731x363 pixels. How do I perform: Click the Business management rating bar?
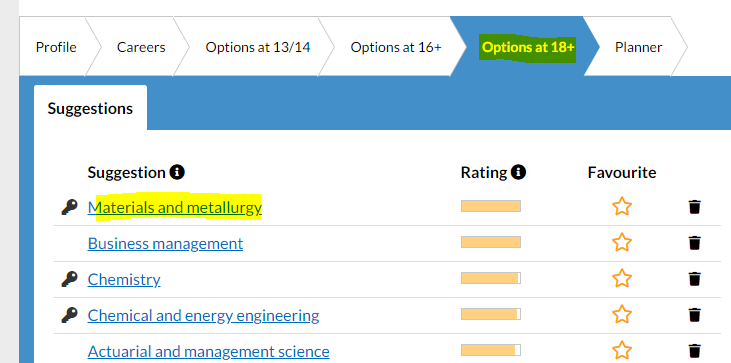pyautogui.click(x=491, y=242)
